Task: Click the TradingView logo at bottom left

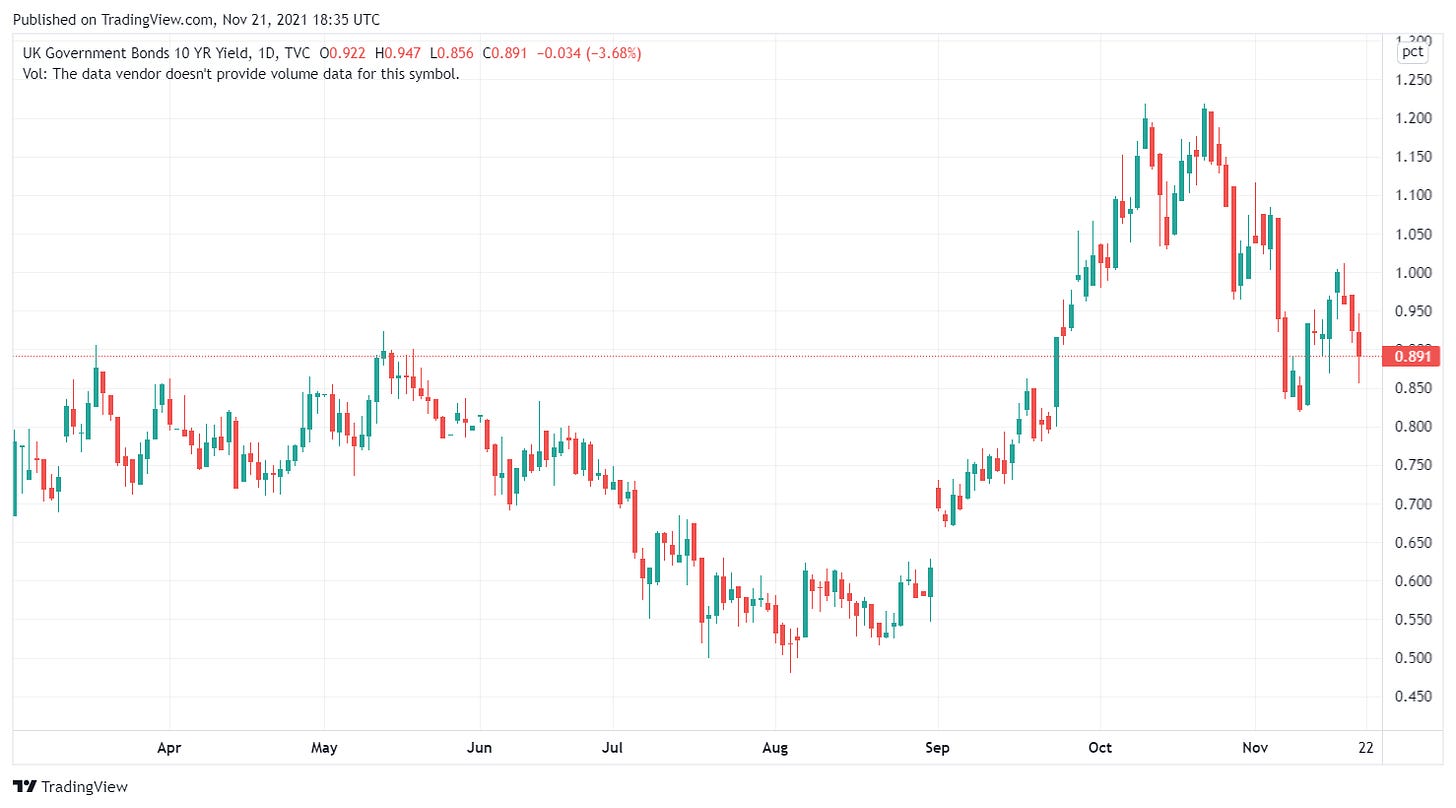Action: pyautogui.click(x=70, y=787)
